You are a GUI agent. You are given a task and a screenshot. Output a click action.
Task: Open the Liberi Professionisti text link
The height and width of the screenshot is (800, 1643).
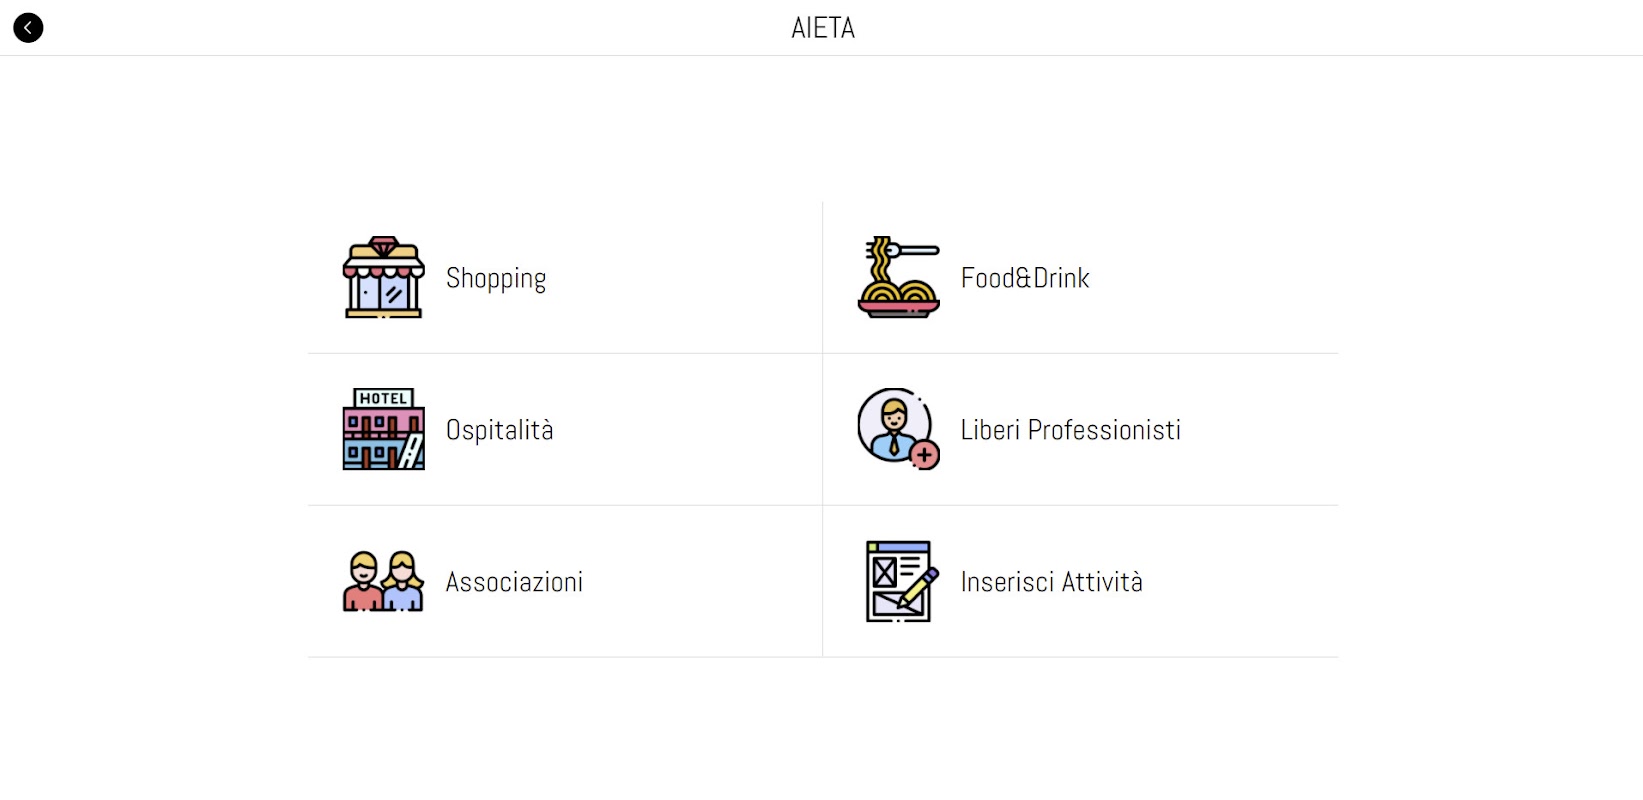pyautogui.click(x=1070, y=430)
